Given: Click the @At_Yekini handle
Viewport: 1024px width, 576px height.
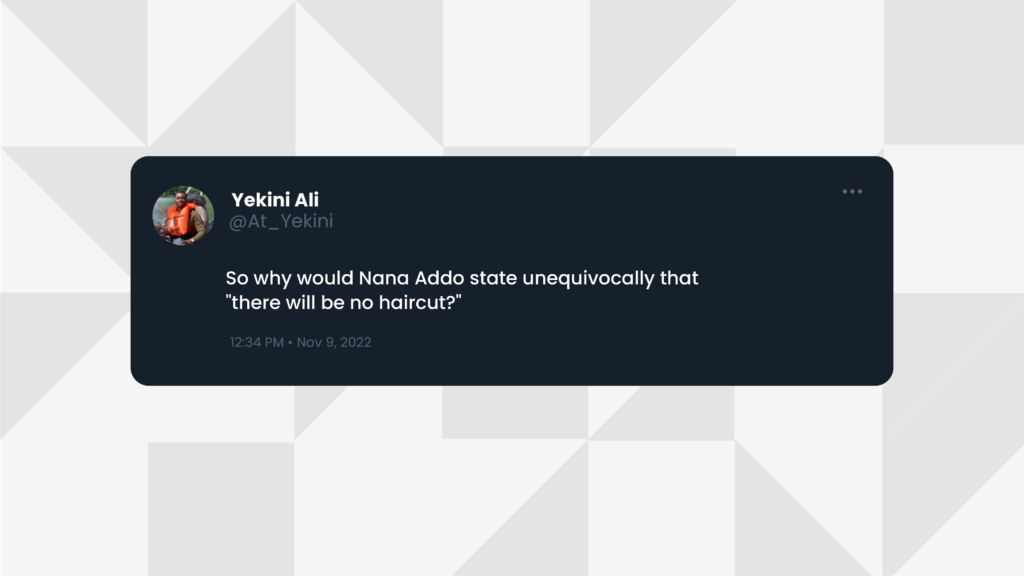Looking at the screenshot, I should point(281,221).
